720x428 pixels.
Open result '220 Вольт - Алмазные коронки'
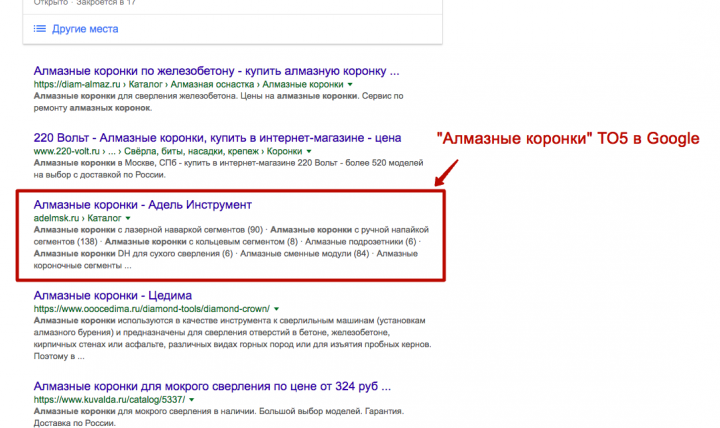click(217, 138)
